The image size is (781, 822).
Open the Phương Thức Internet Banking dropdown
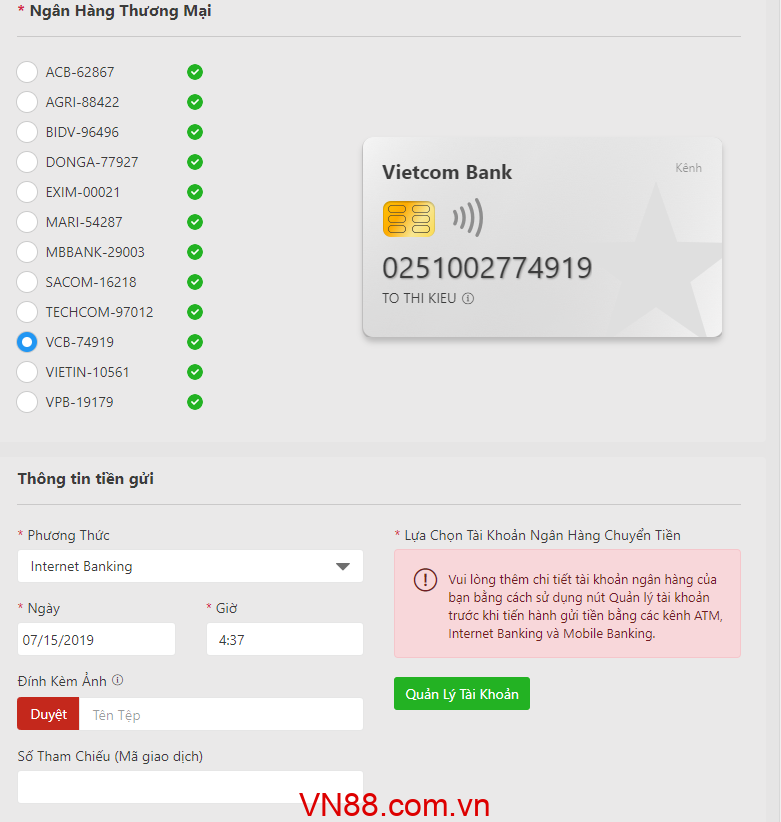[190, 566]
